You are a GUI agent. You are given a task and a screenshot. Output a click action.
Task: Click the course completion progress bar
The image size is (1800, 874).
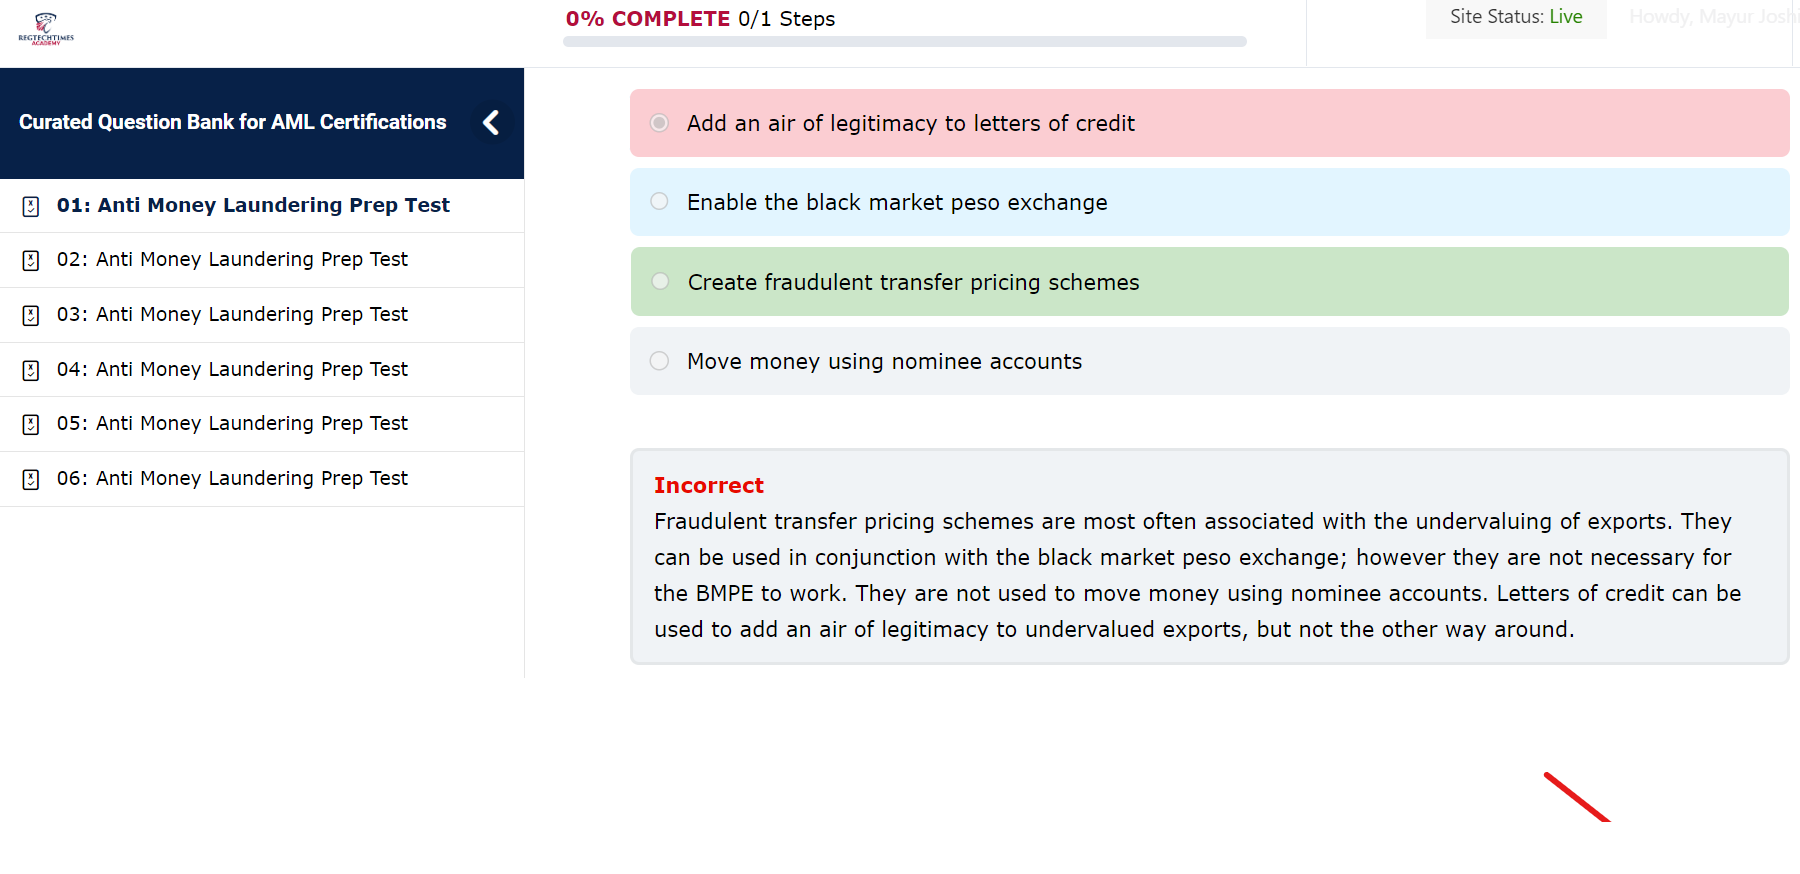(x=904, y=42)
